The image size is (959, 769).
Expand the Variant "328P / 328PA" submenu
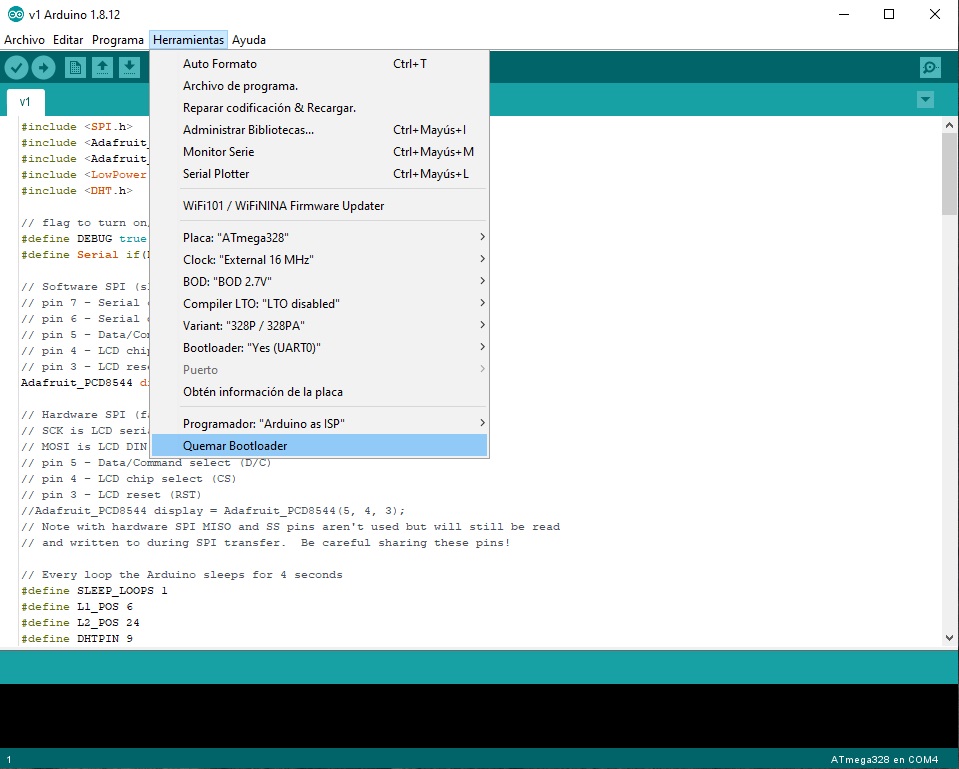(x=319, y=325)
